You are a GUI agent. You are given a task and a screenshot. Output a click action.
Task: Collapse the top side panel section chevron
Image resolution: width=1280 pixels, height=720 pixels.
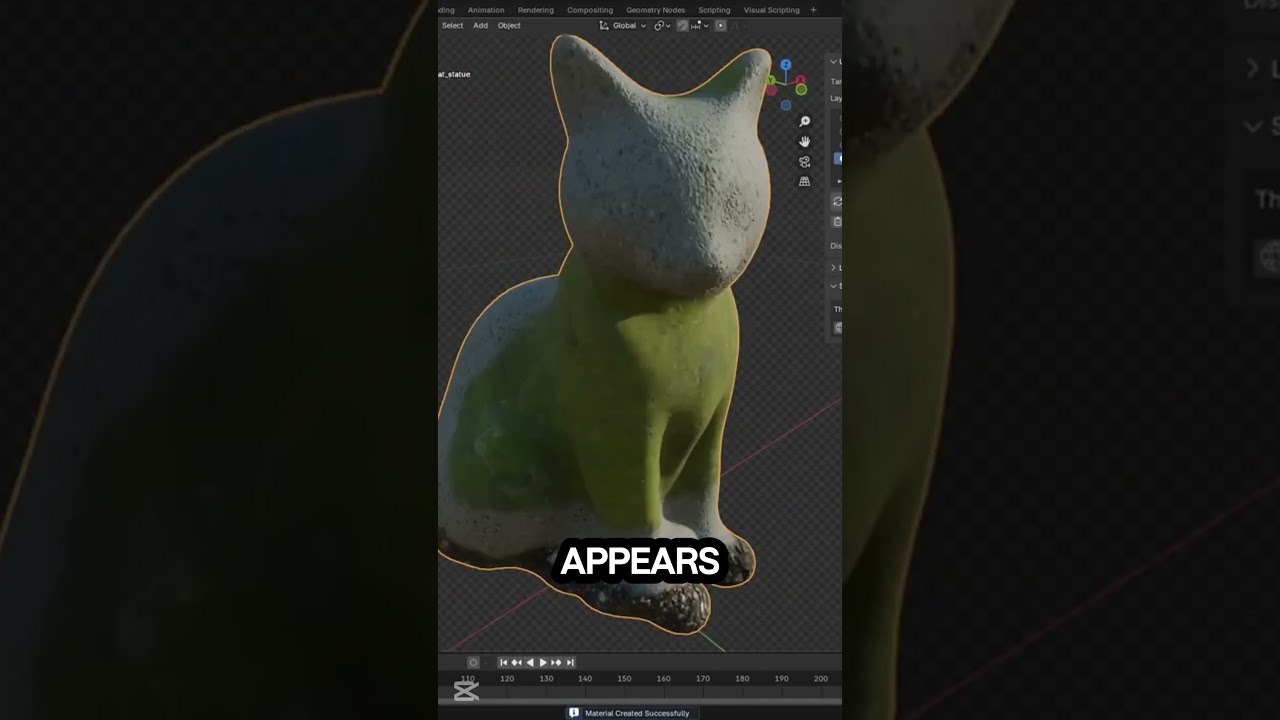click(x=834, y=62)
